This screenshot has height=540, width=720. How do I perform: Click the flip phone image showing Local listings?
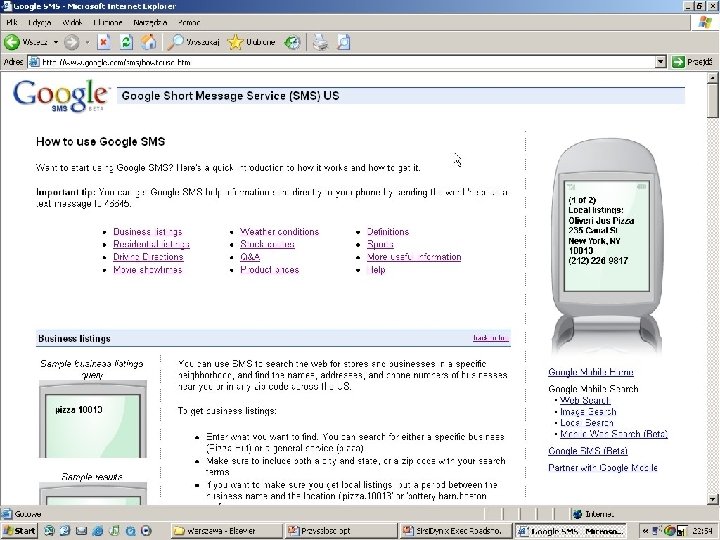(x=607, y=246)
